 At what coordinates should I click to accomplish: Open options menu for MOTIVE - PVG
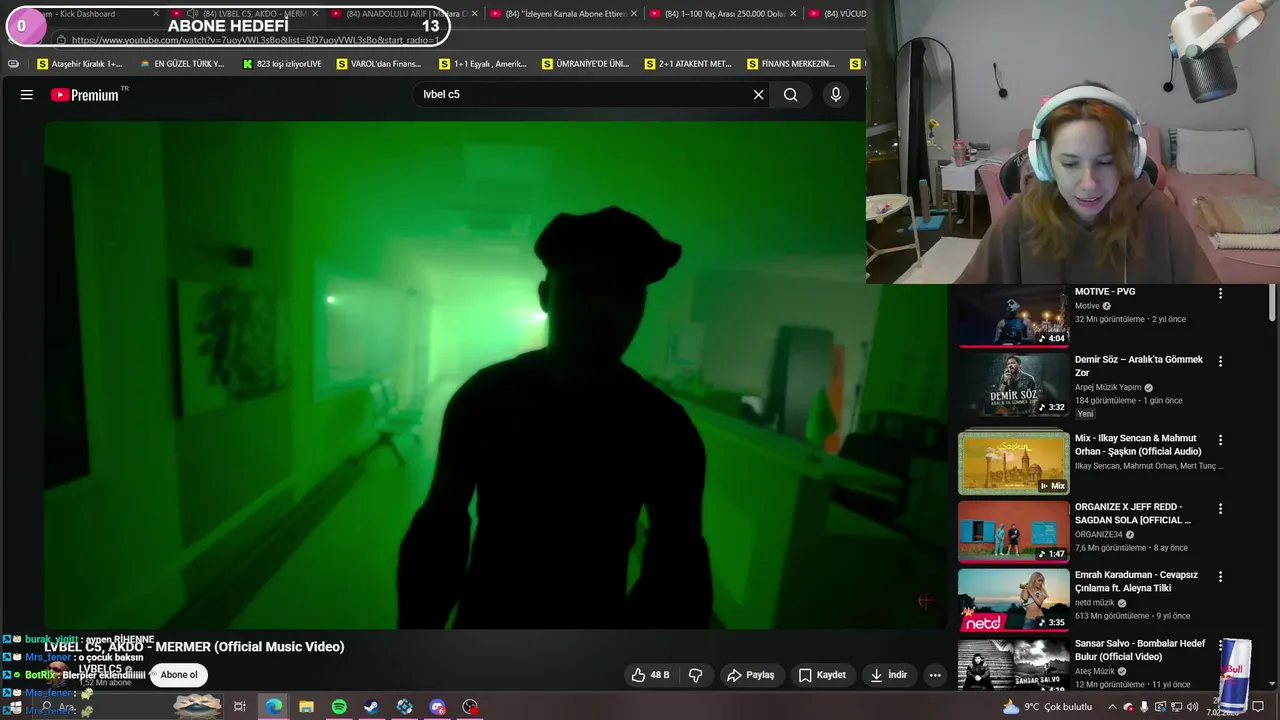1220,293
